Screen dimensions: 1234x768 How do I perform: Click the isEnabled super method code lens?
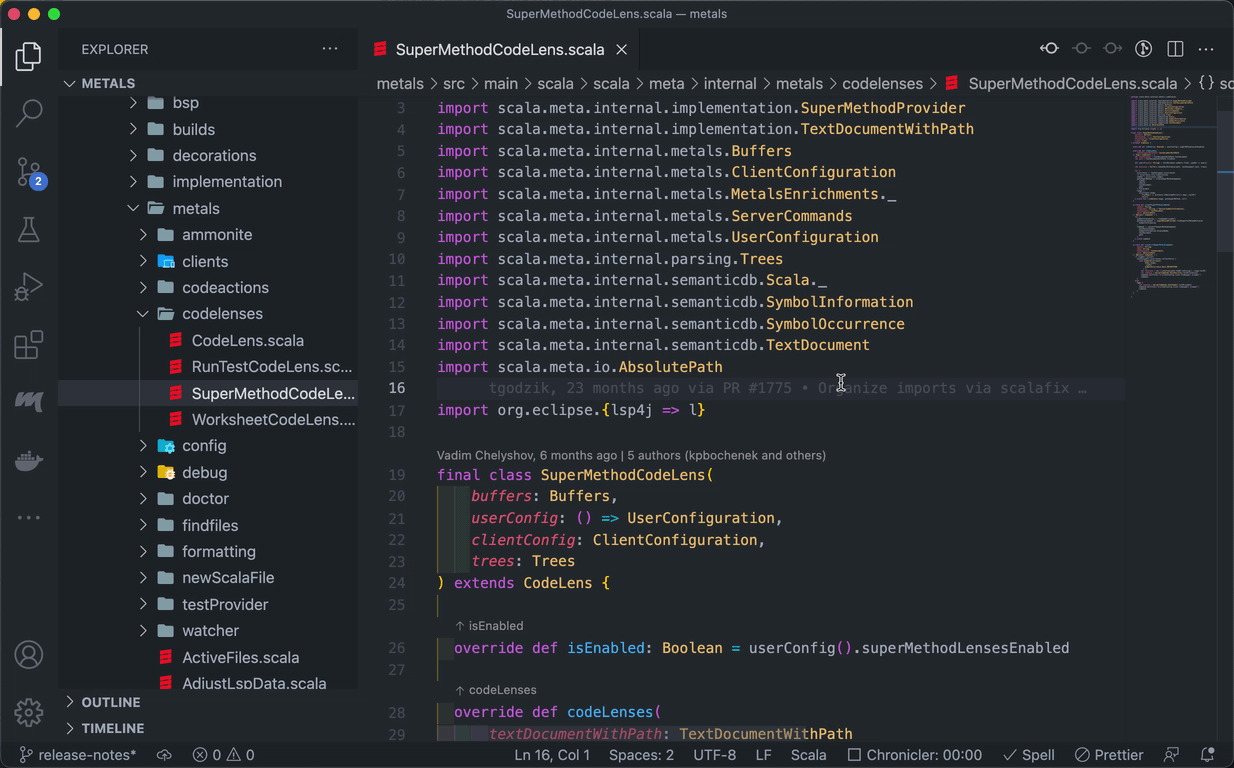(x=489, y=626)
